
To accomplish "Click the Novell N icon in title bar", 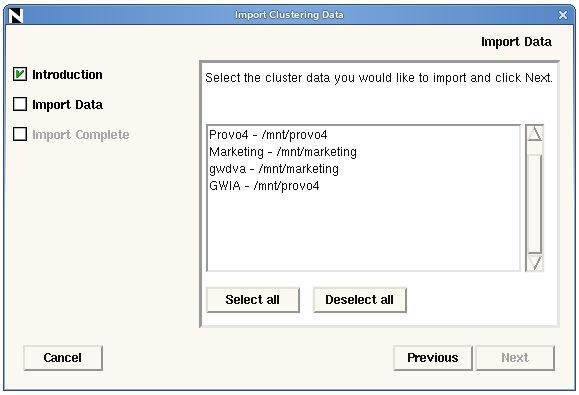I will [x=16, y=15].
